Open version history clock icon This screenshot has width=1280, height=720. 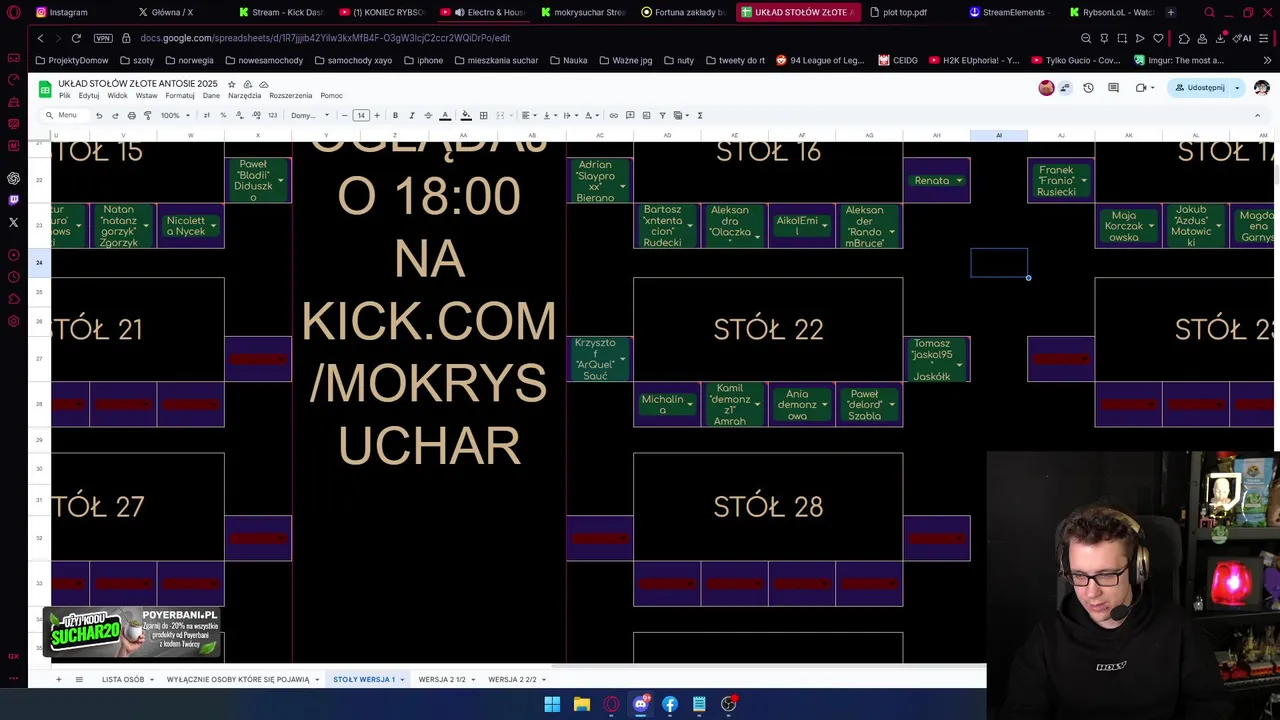point(1088,88)
